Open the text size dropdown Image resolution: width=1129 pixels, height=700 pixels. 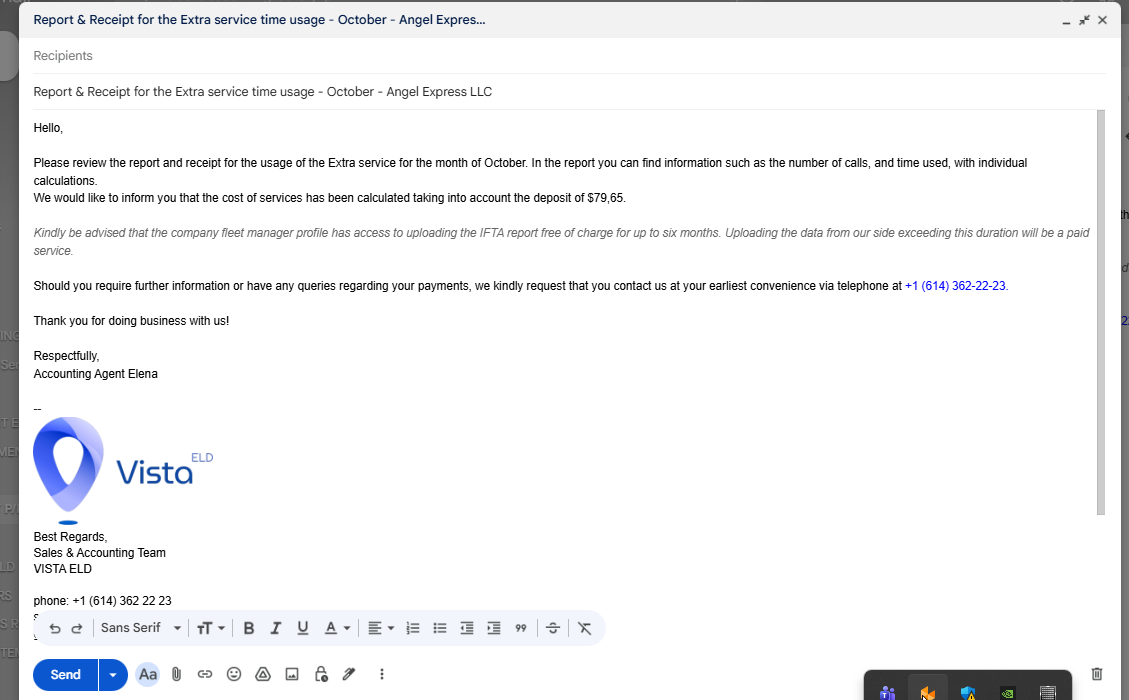tap(211, 628)
